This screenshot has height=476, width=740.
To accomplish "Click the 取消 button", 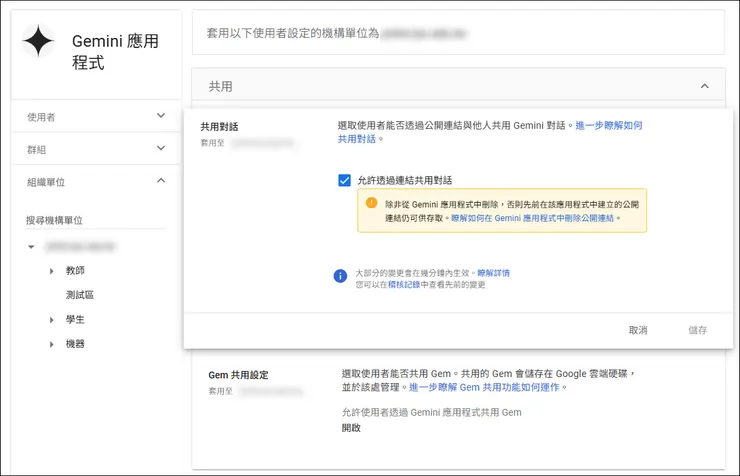I will [638, 330].
